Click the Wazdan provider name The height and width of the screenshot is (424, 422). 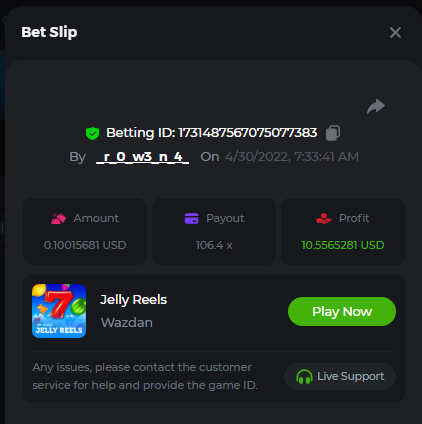pyautogui.click(x=127, y=323)
